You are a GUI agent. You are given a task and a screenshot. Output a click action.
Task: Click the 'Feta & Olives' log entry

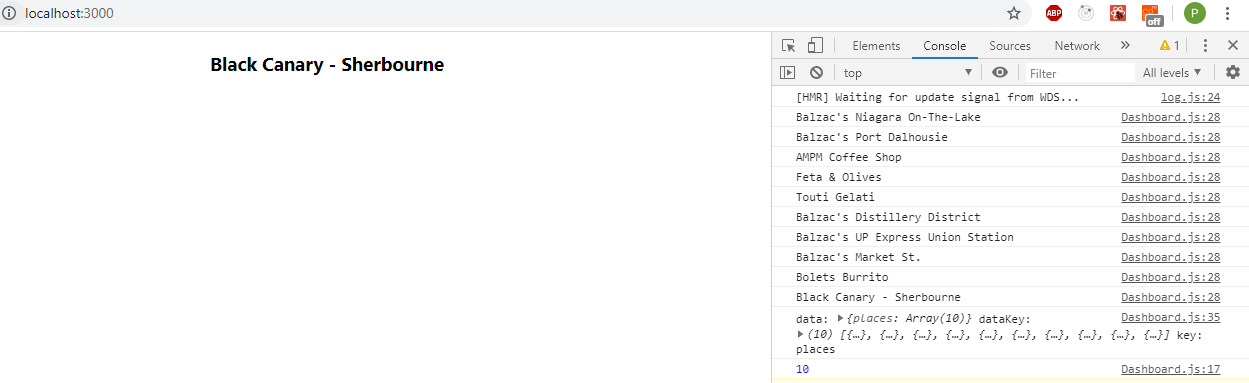838,177
